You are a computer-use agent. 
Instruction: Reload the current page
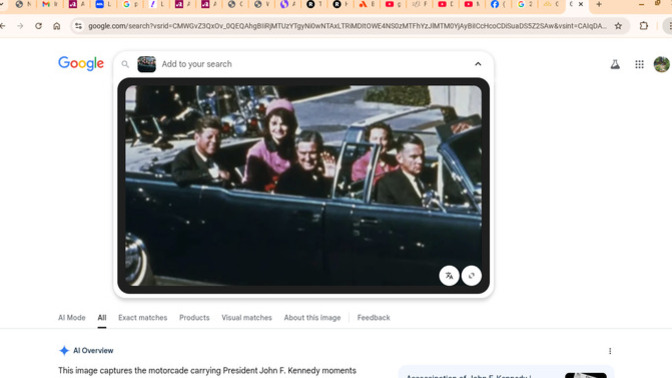pyautogui.click(x=39, y=26)
